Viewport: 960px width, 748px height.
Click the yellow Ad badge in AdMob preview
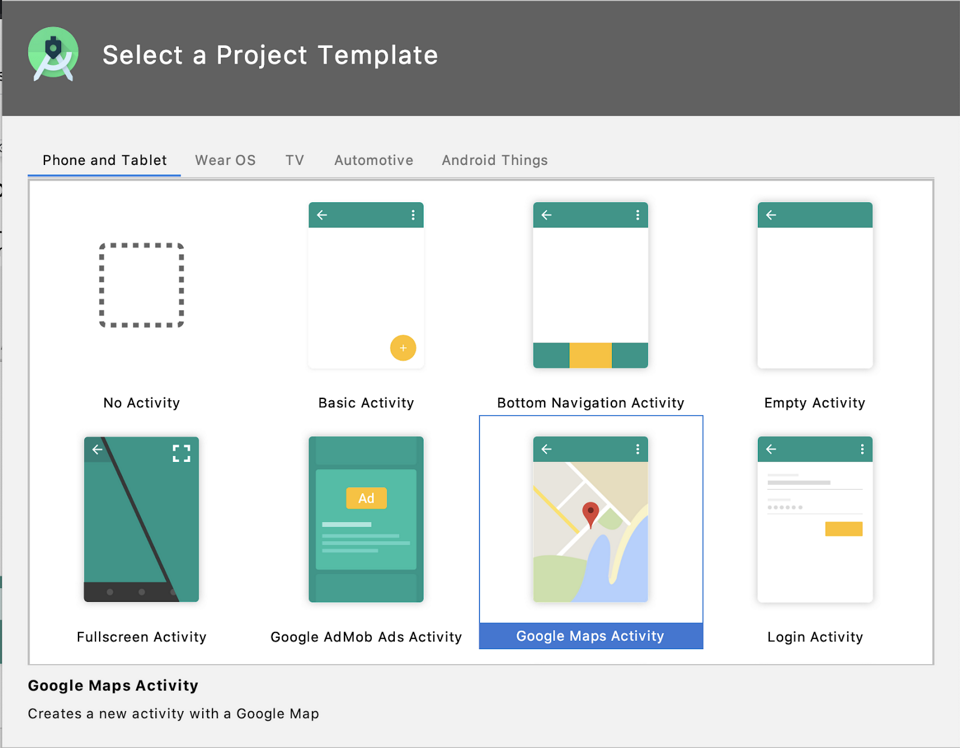pyautogui.click(x=366, y=498)
